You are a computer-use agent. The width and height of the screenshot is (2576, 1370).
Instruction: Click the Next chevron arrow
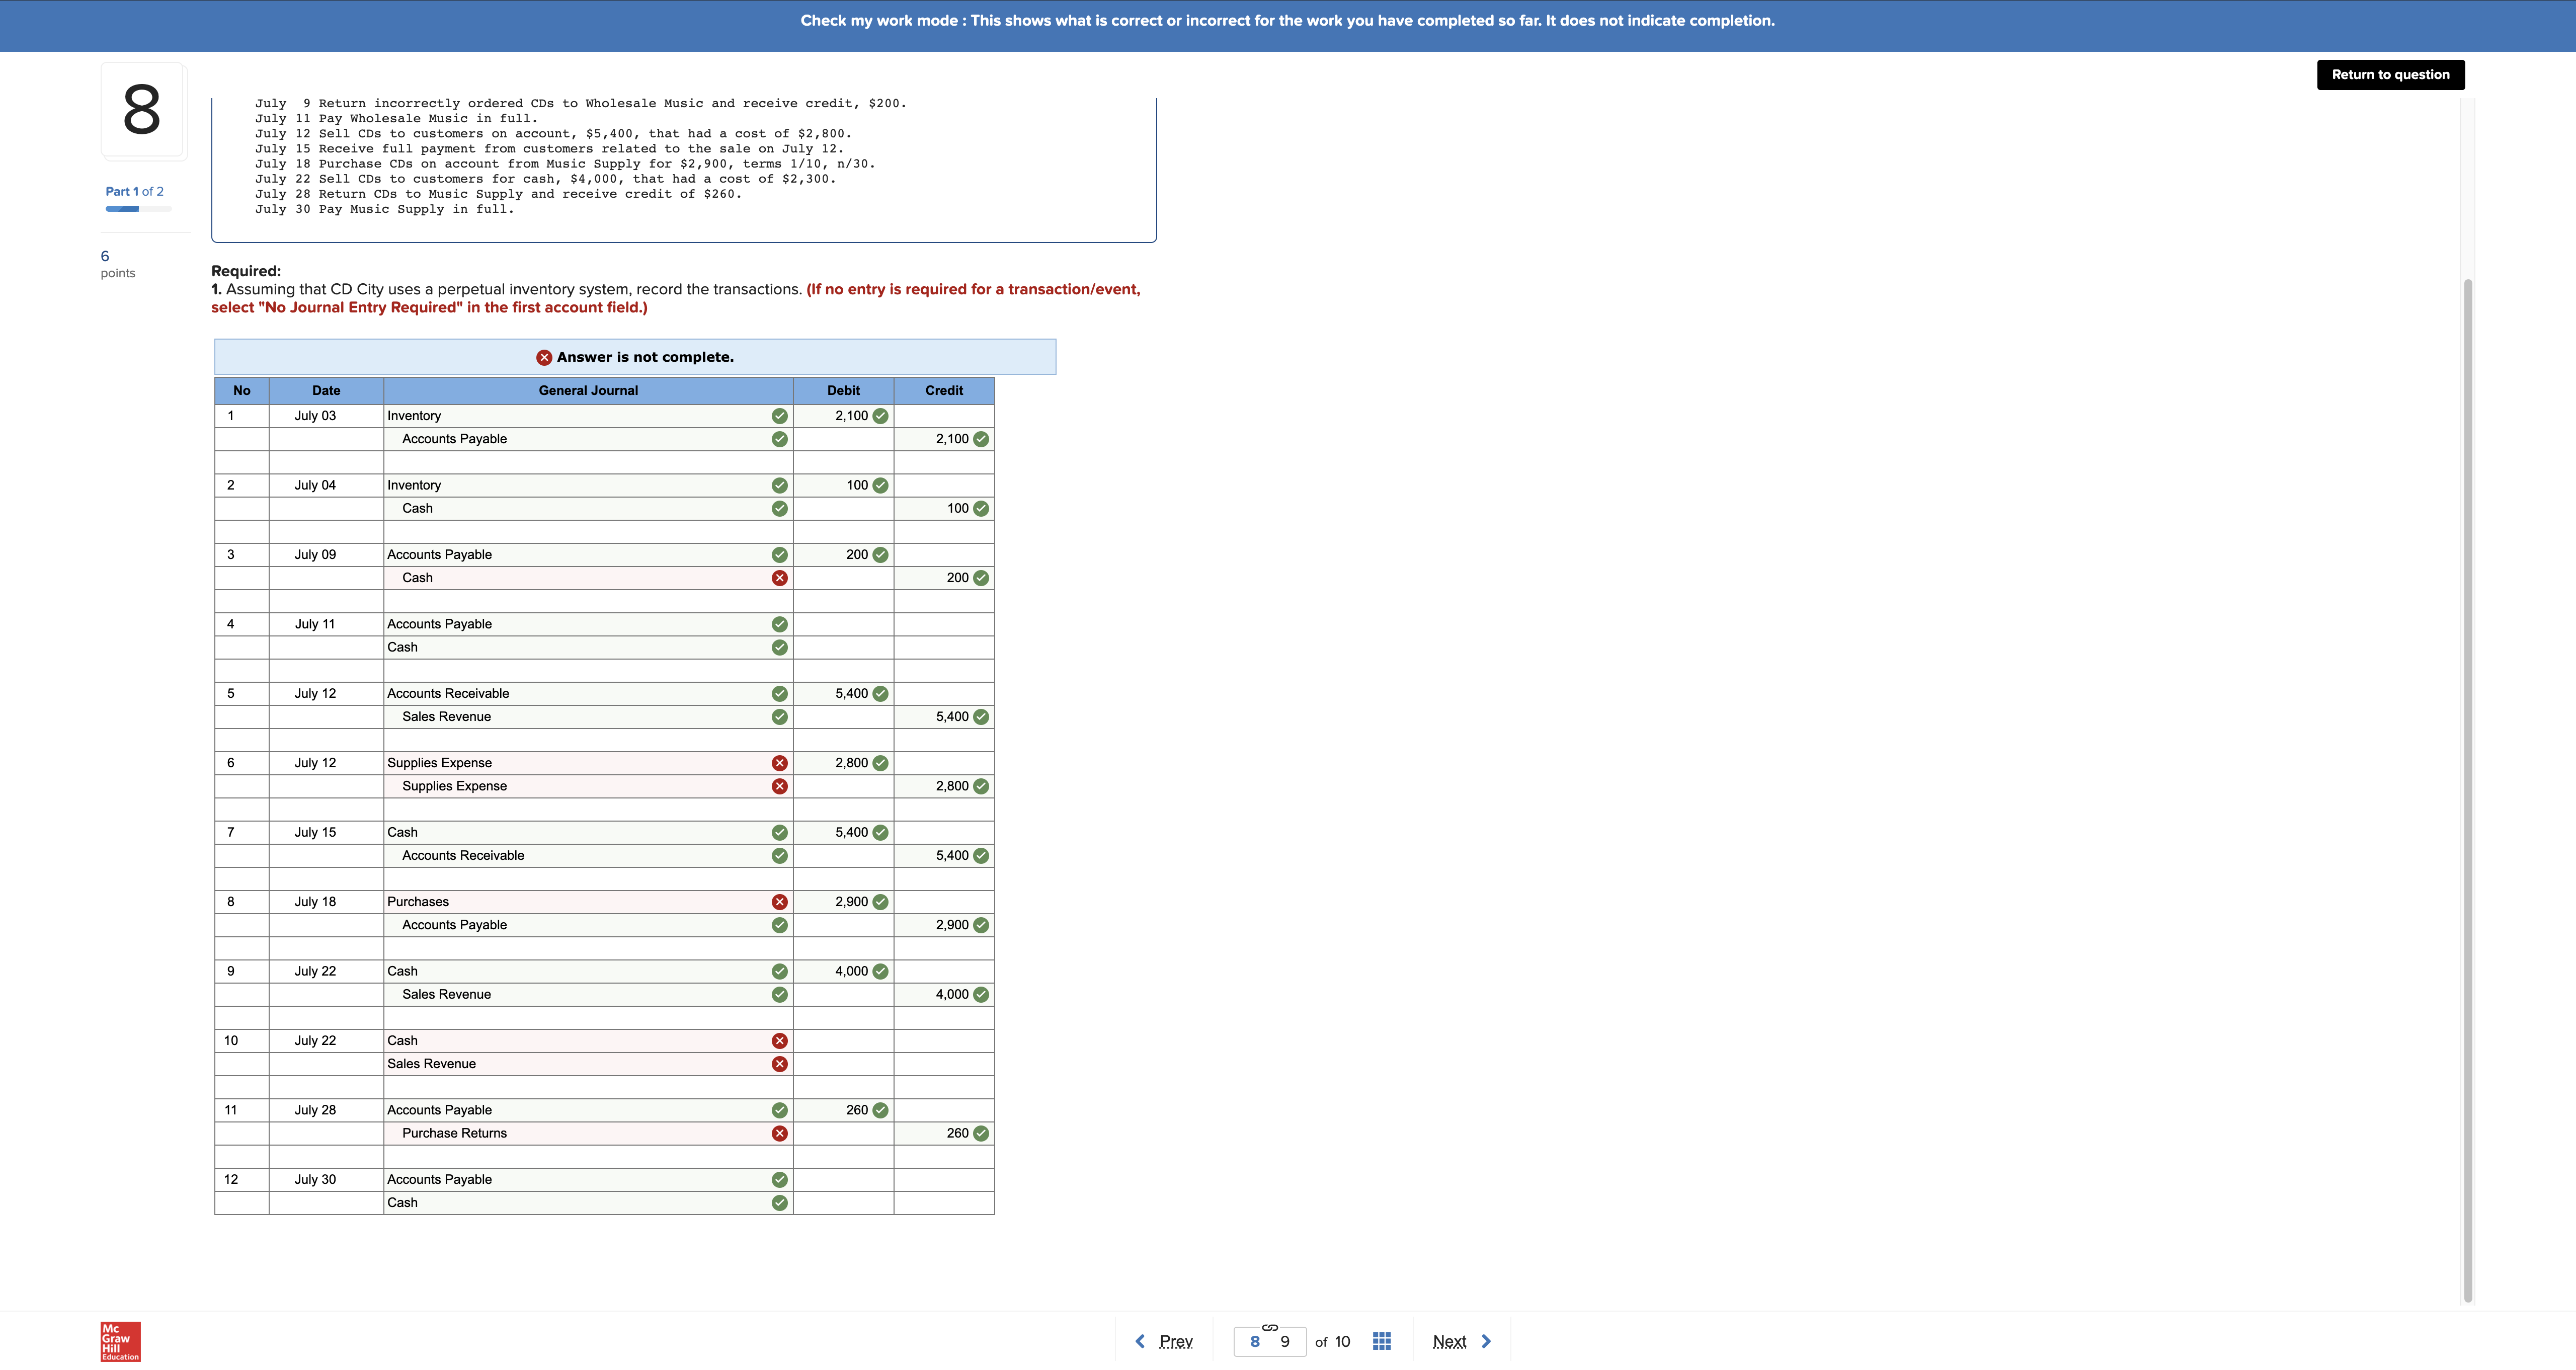[x=1486, y=1341]
